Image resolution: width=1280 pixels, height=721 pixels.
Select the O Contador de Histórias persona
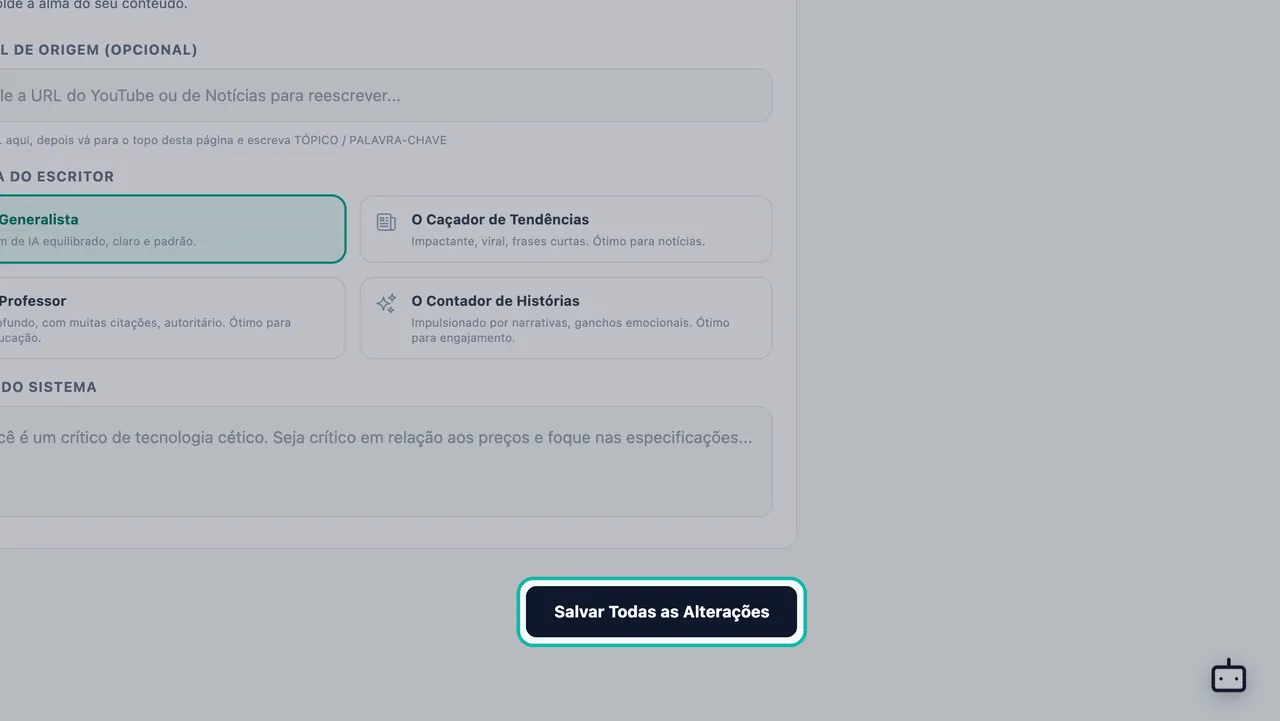[x=566, y=318]
